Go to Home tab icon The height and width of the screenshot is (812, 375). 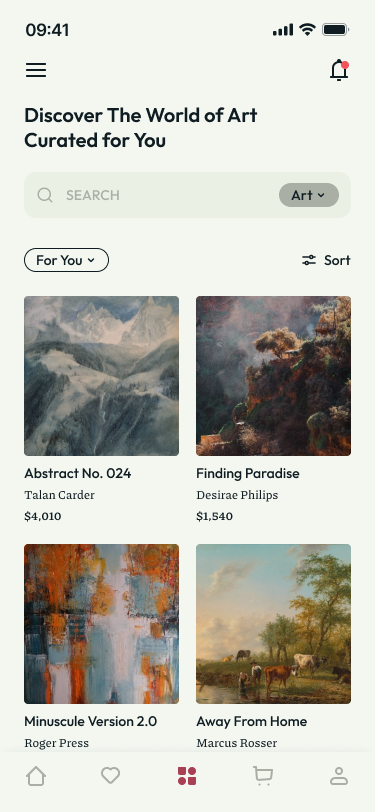pos(36,776)
